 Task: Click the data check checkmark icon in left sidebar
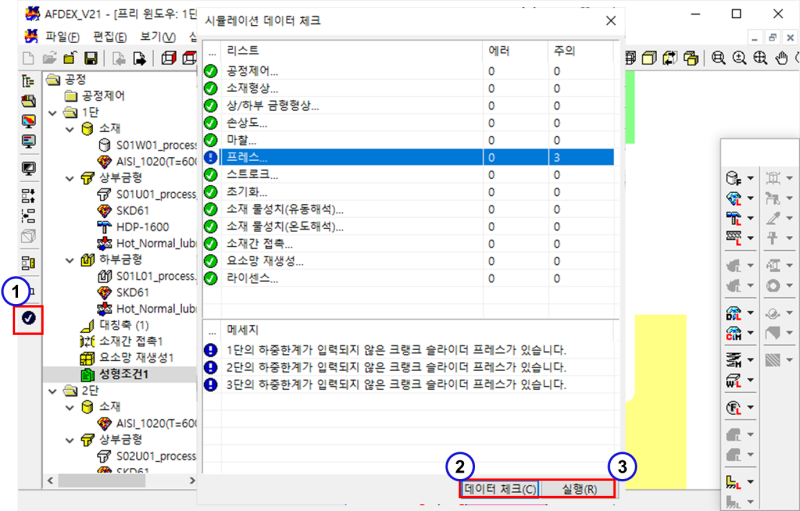click(28, 319)
